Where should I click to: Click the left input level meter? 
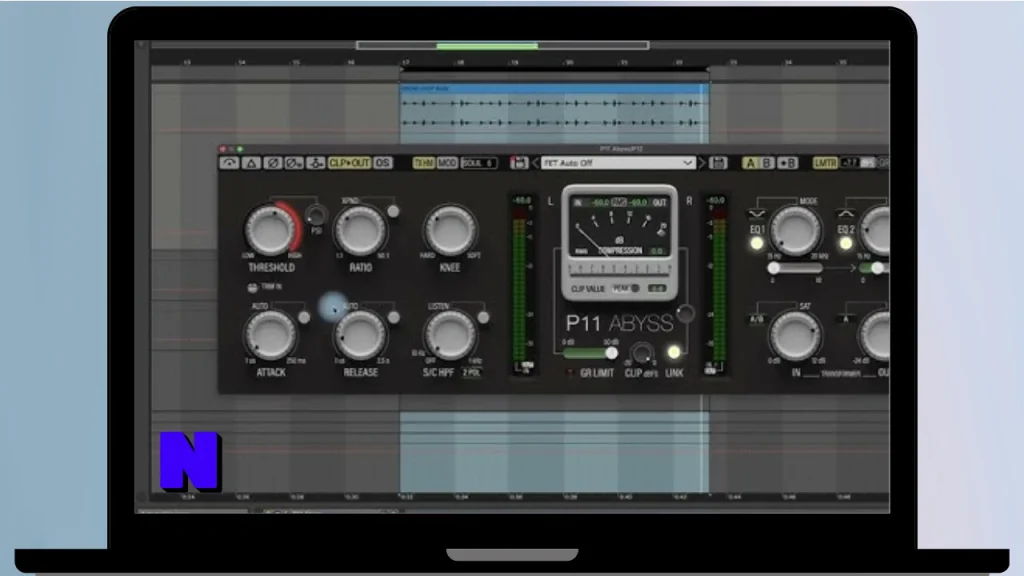(520, 287)
